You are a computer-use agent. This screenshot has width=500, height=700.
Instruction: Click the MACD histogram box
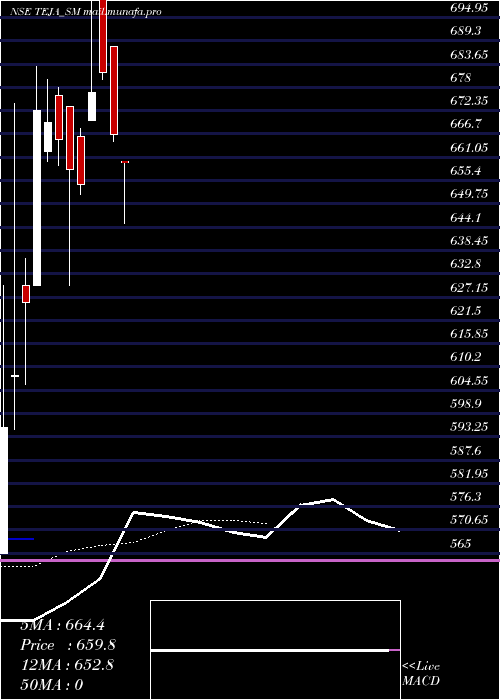[x=275, y=650]
